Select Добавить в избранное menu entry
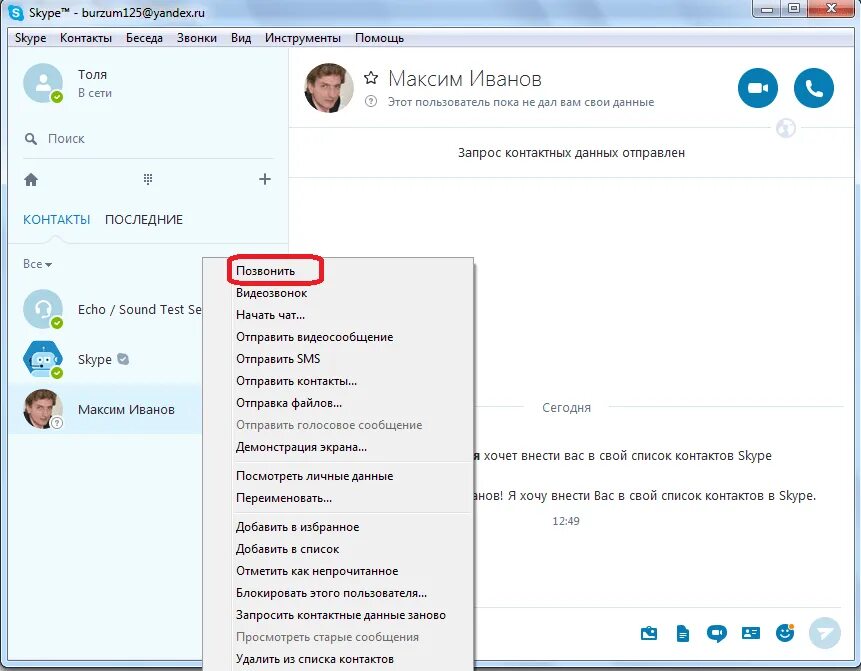This screenshot has width=861, height=671. tap(338, 527)
